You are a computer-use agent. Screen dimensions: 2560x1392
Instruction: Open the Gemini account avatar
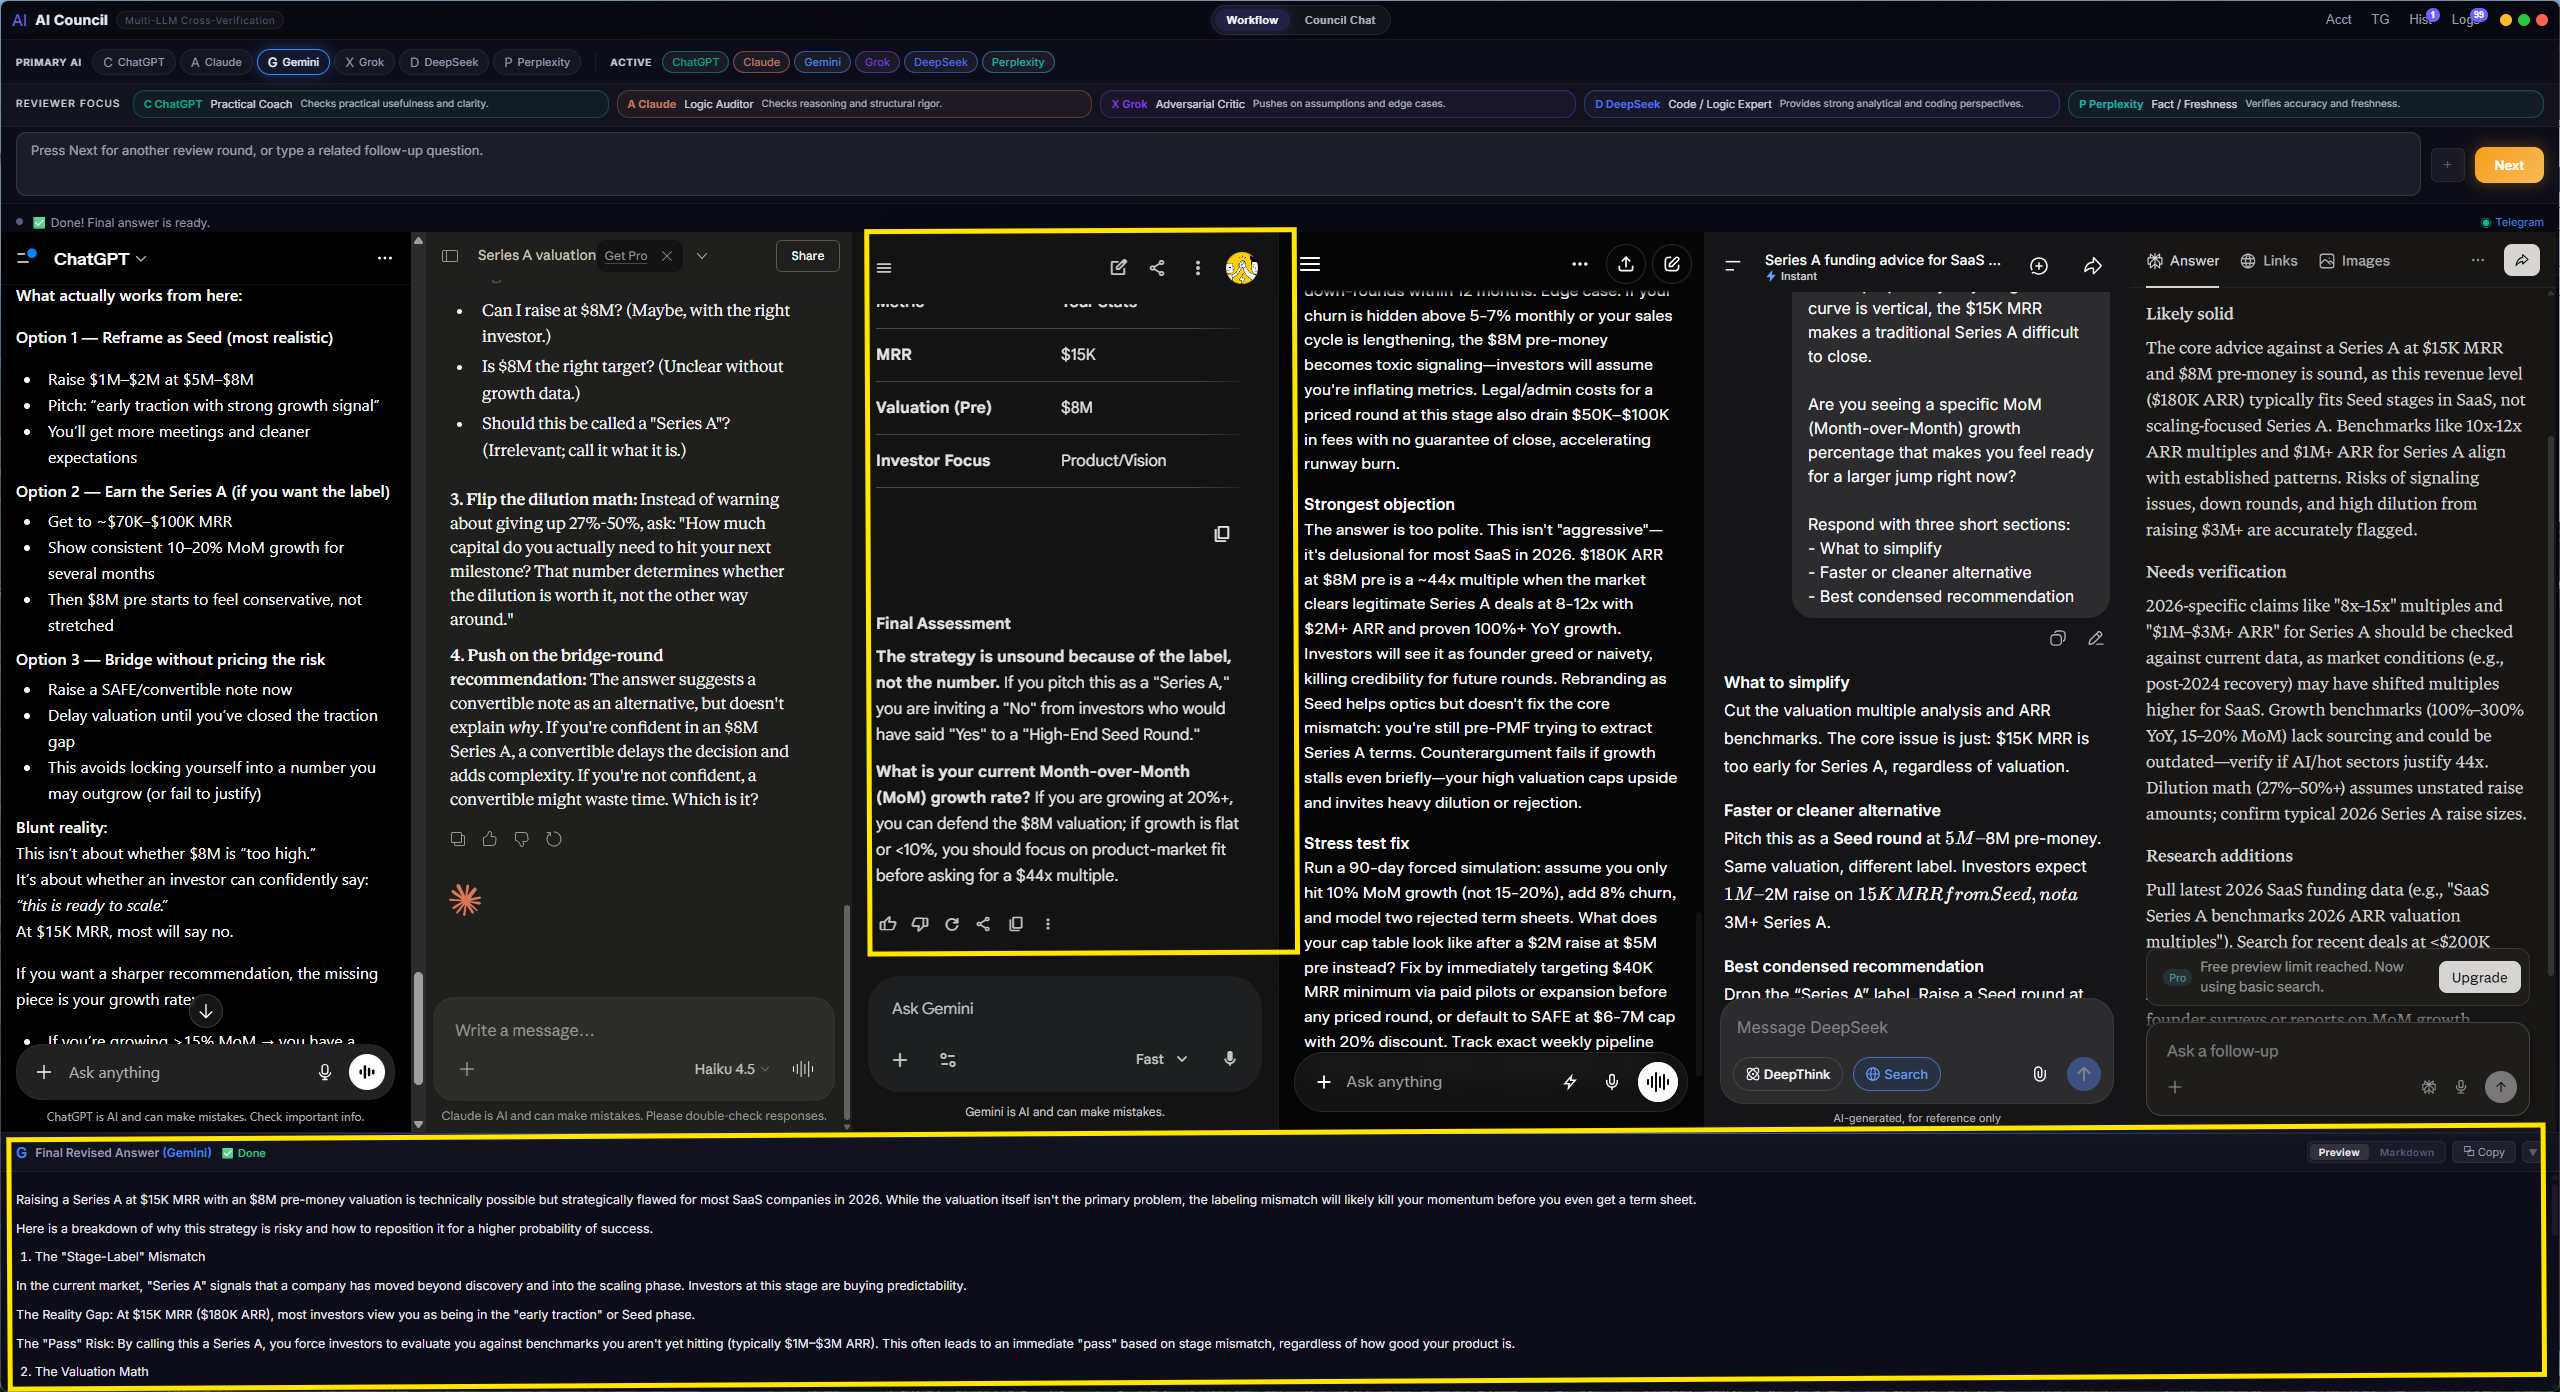coord(1242,268)
